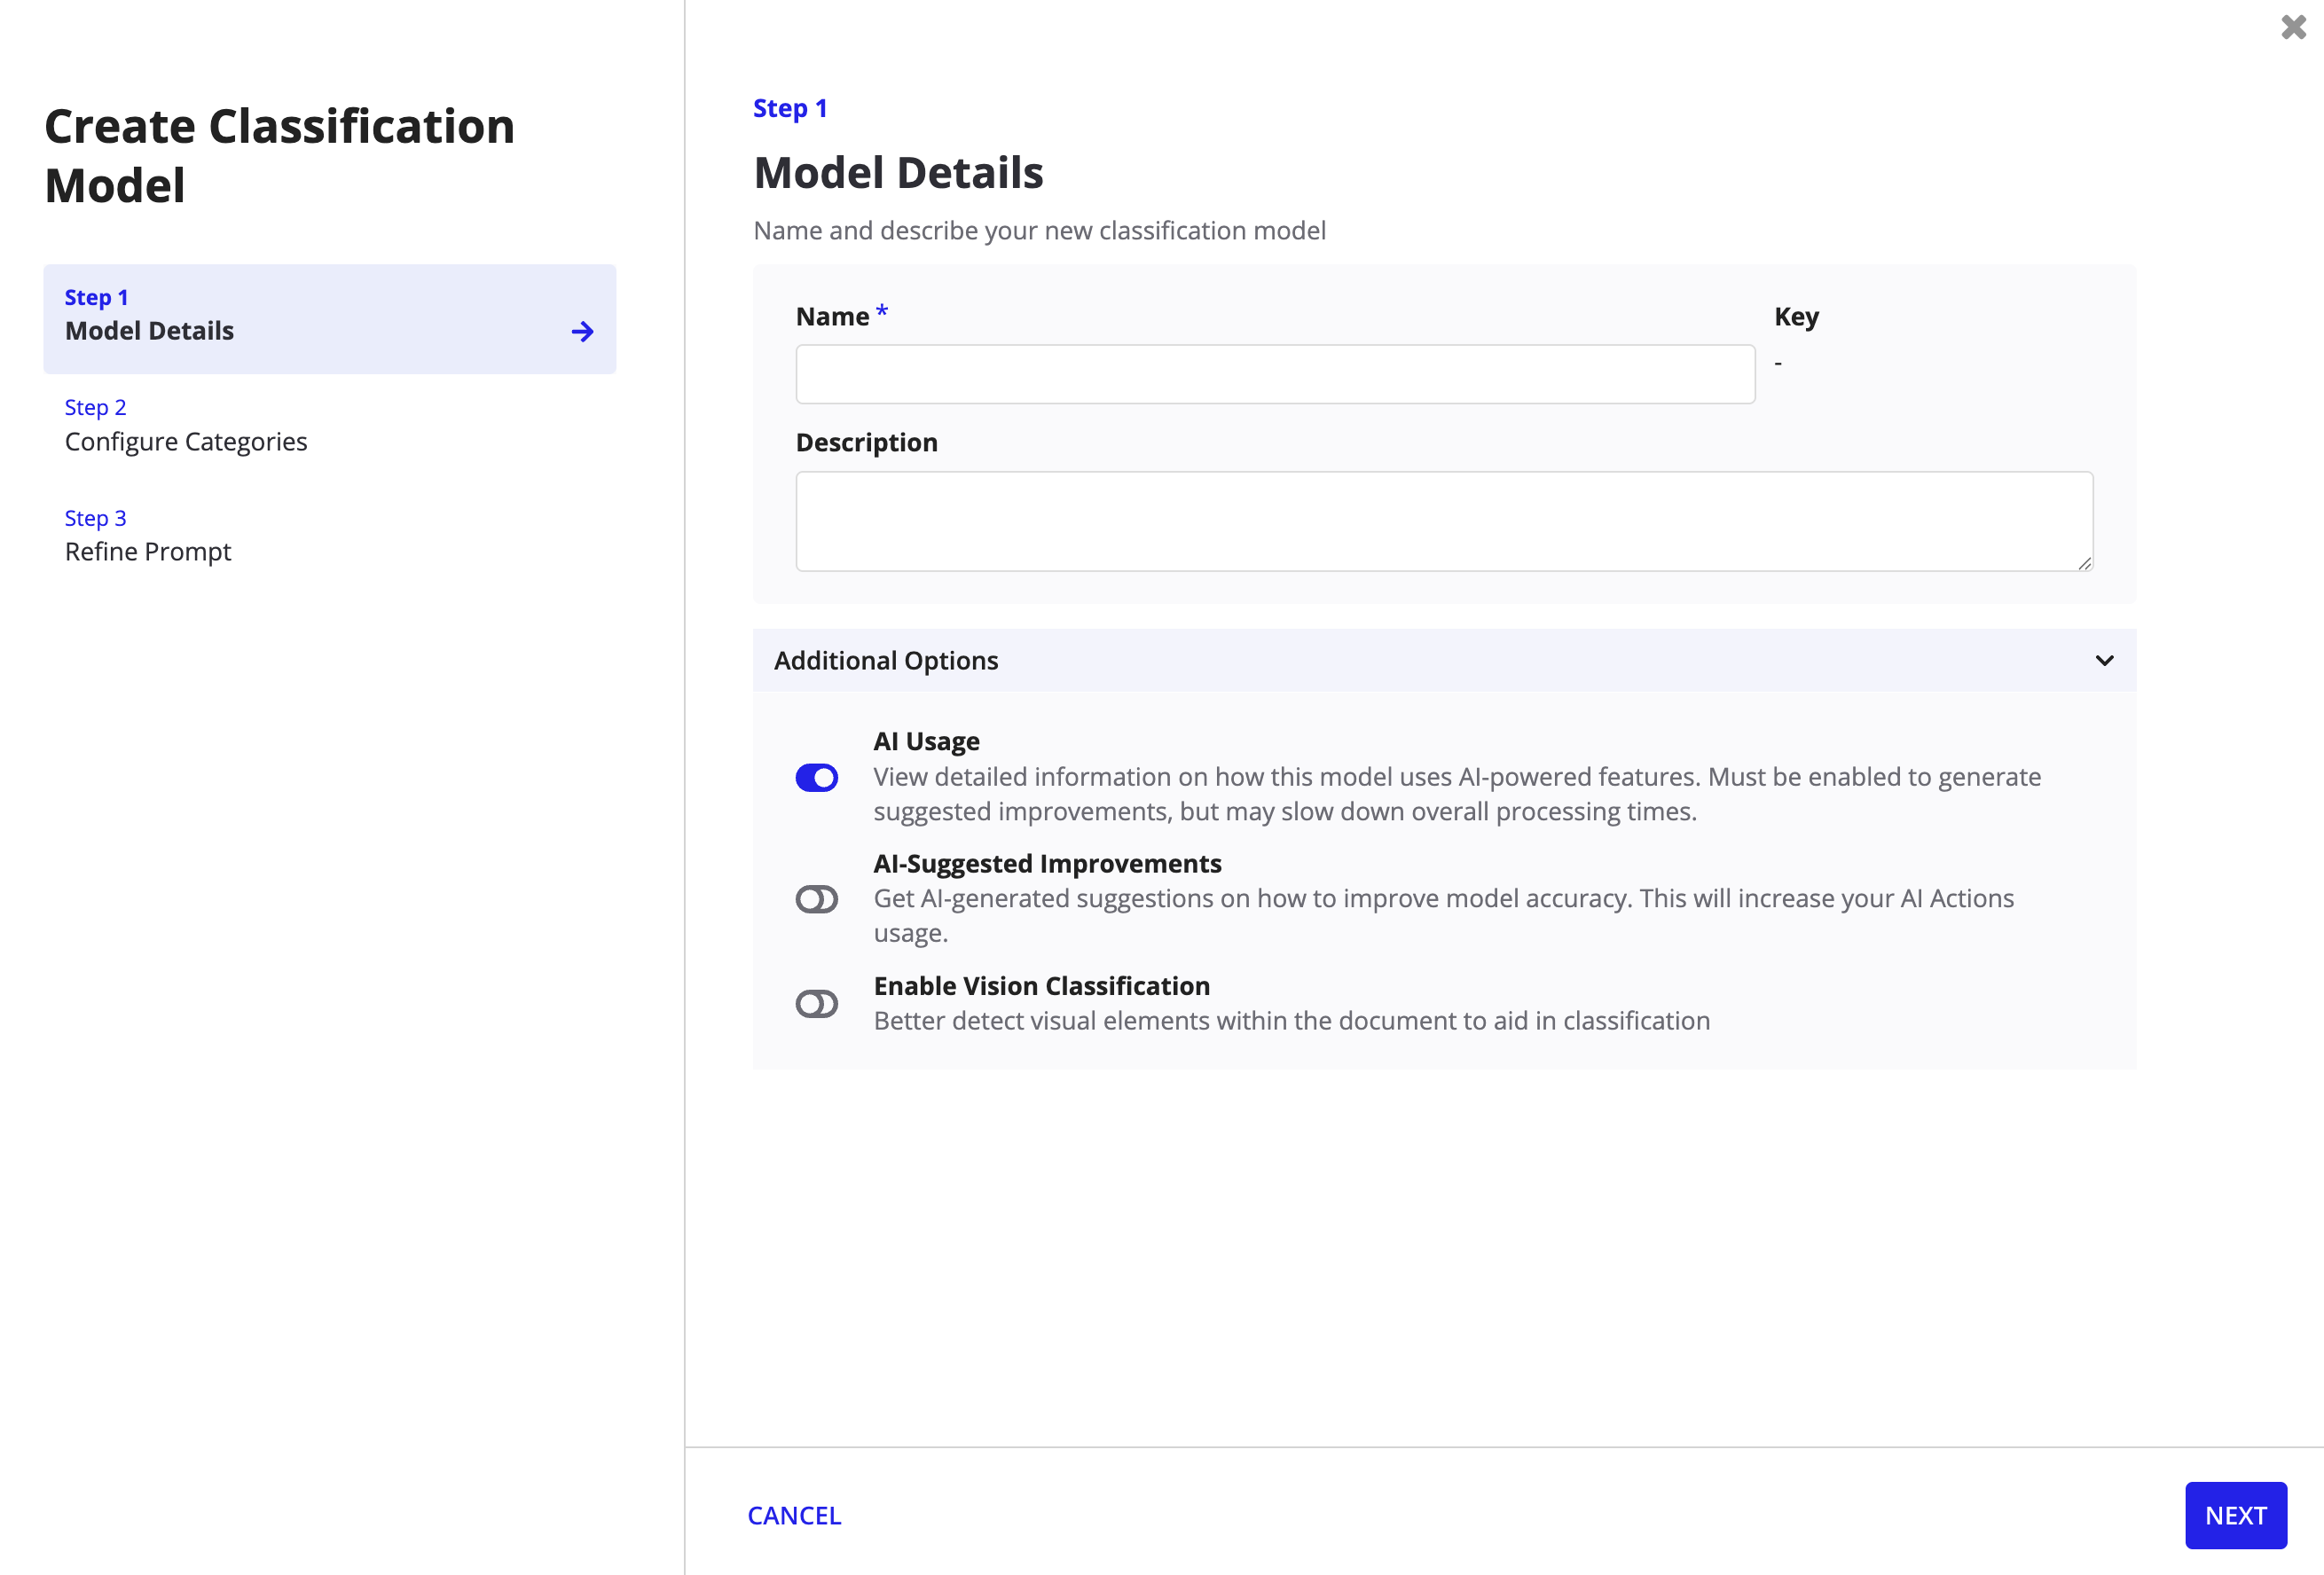Turn on Enable Vision Classification switch
This screenshot has width=2324, height=1575.
click(x=816, y=1004)
